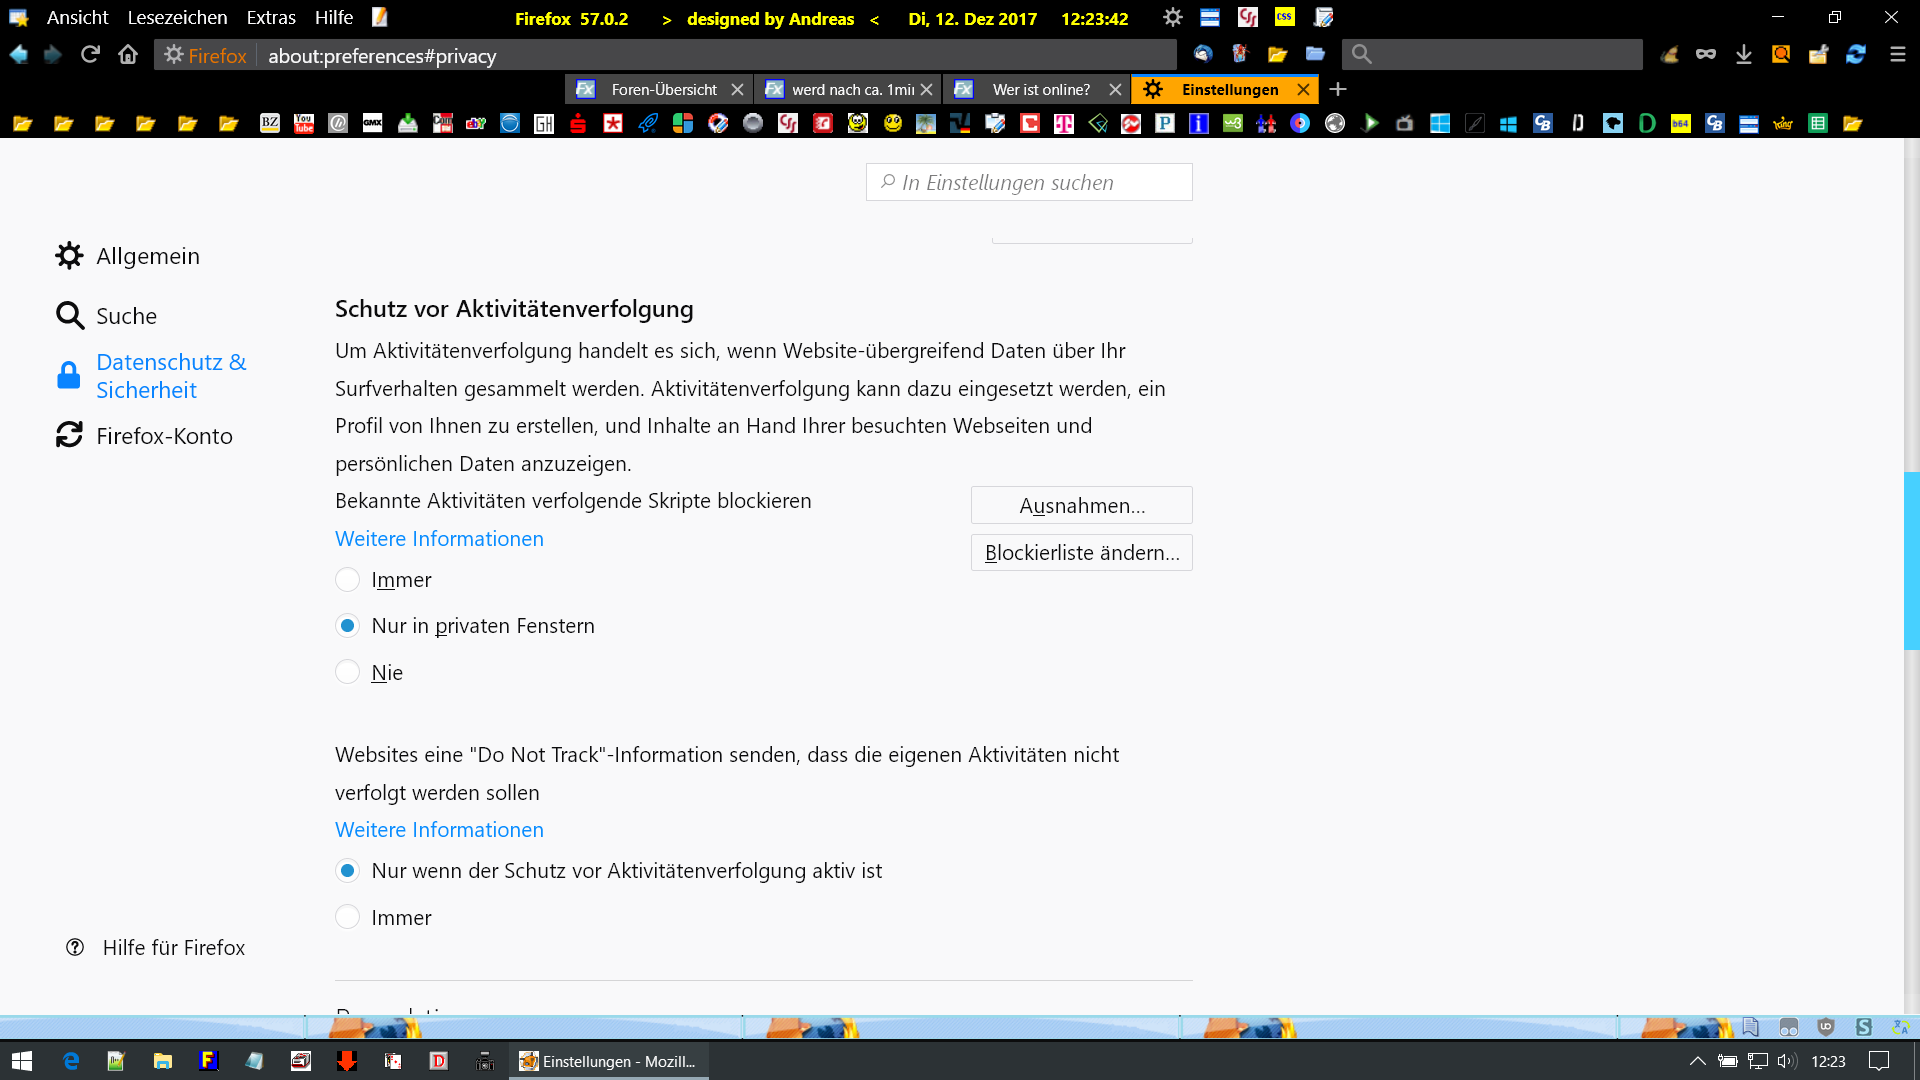Open the downloads arrow in toolbar
Viewport: 1920px width, 1080px height.
coord(1743,55)
